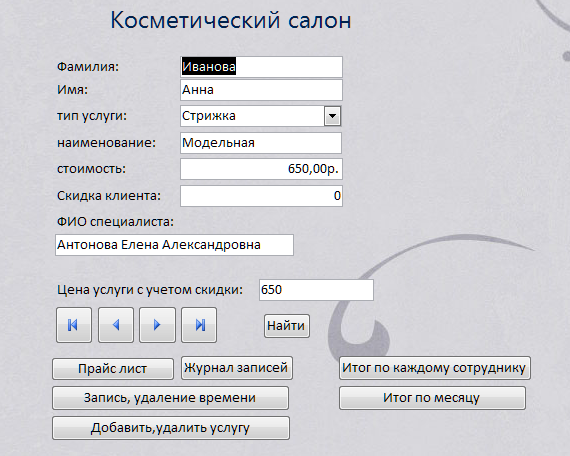Screen dimensions: 570x456
Task: Click Добавить,удалить услугу button
Action: pyautogui.click(x=171, y=428)
